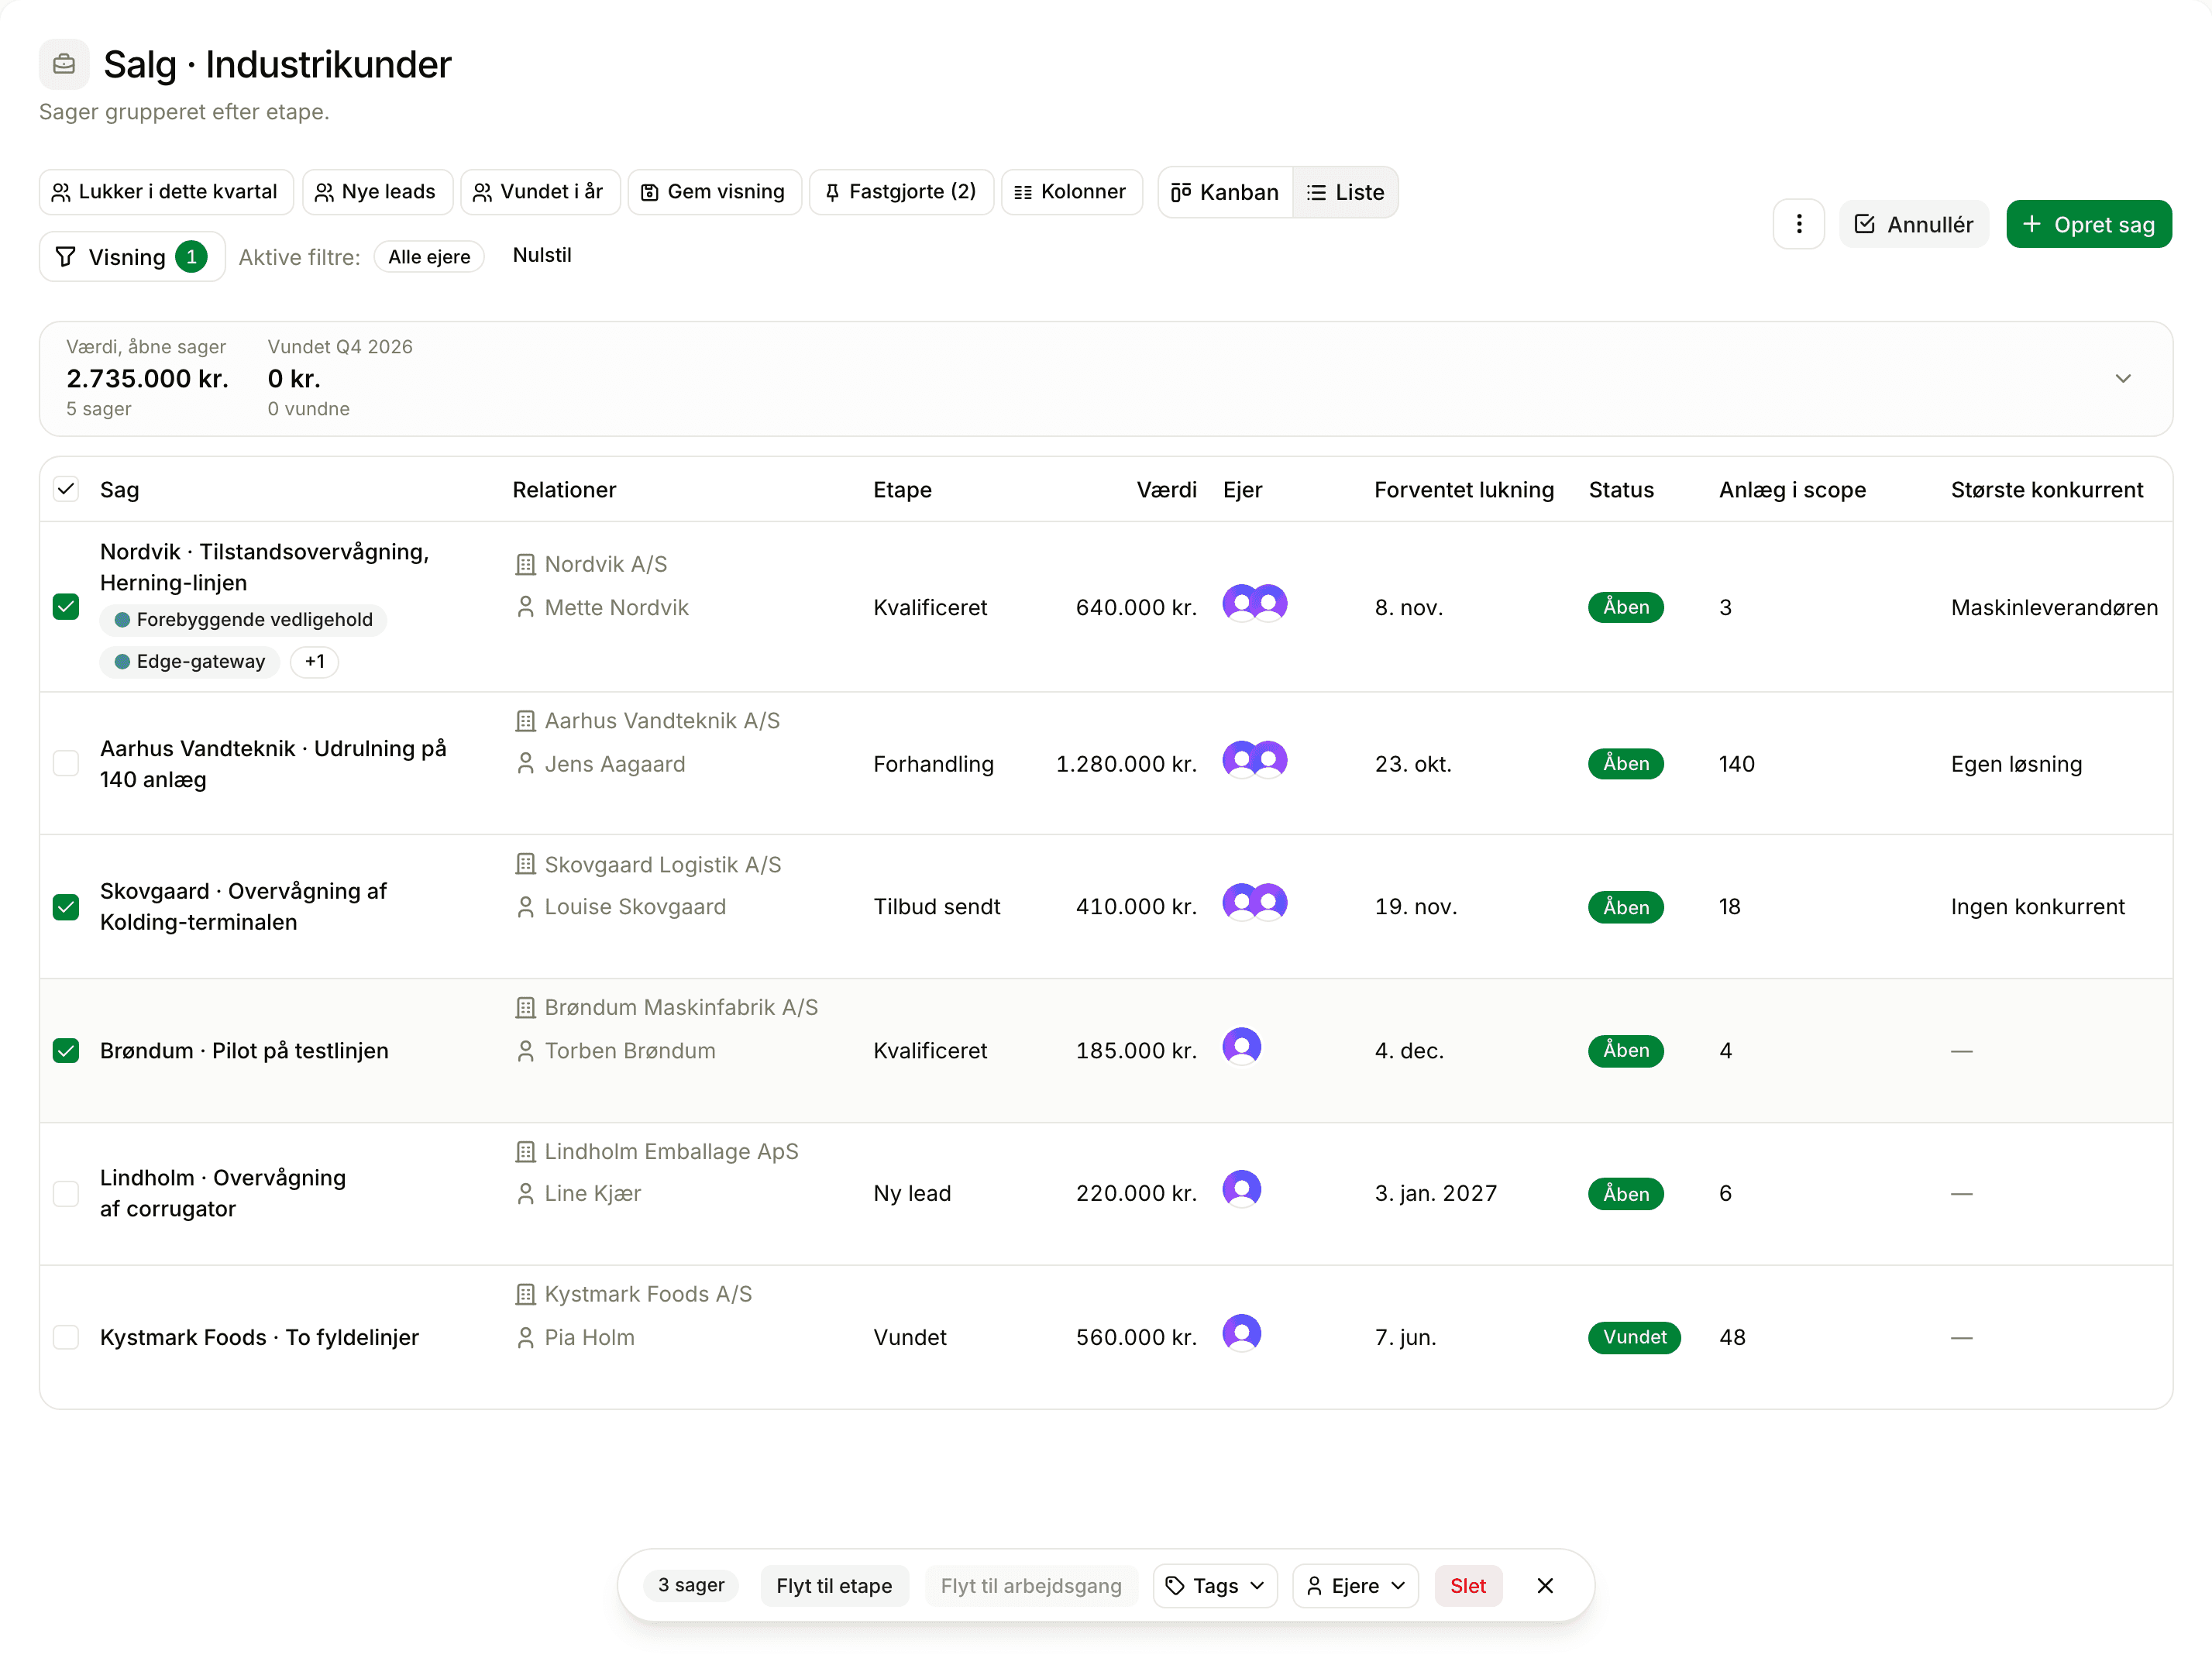Viewport: 2212px width, 1658px height.
Task: Click the Opret sag button
Action: coord(2088,224)
